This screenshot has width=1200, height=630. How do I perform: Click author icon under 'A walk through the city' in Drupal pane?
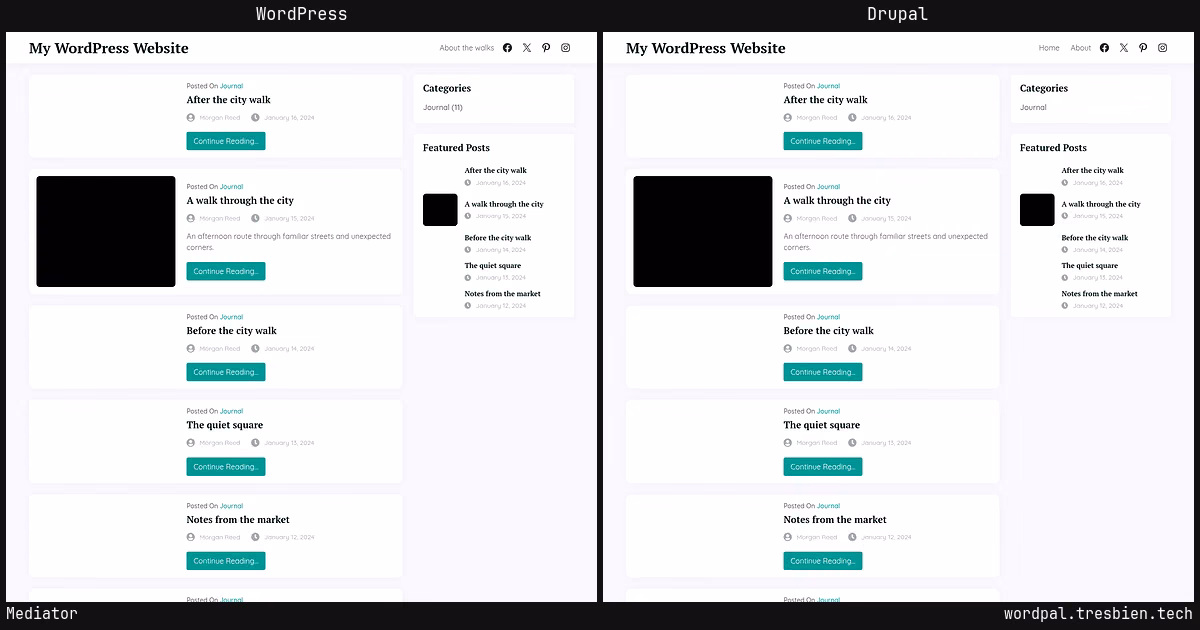tap(788, 218)
